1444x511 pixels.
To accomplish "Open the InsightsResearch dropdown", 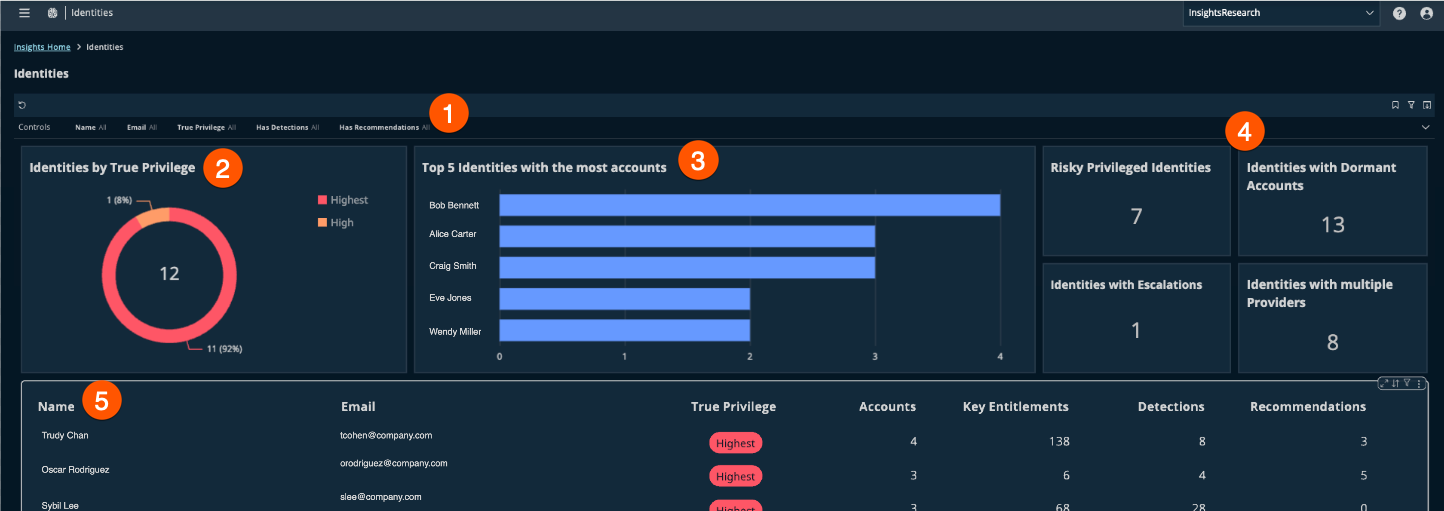I will (x=1281, y=13).
